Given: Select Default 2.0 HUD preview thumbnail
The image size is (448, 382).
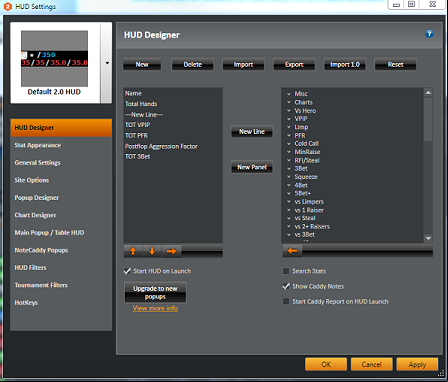Looking at the screenshot, I should pyautogui.click(x=55, y=63).
